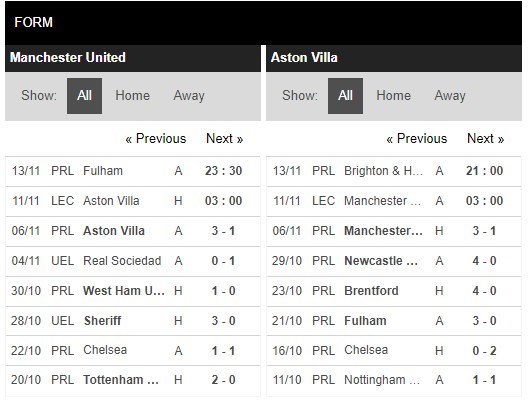Show Manchester United Away matches
Image resolution: width=529 pixels, height=409 pixels.
pyautogui.click(x=189, y=96)
